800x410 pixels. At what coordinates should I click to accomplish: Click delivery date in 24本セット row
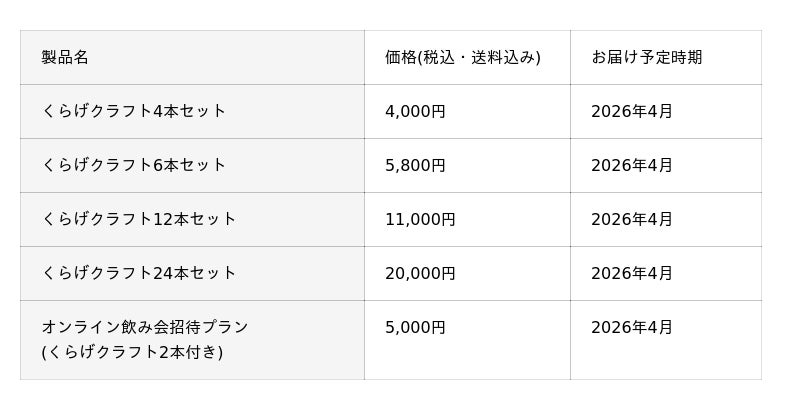[x=631, y=273]
